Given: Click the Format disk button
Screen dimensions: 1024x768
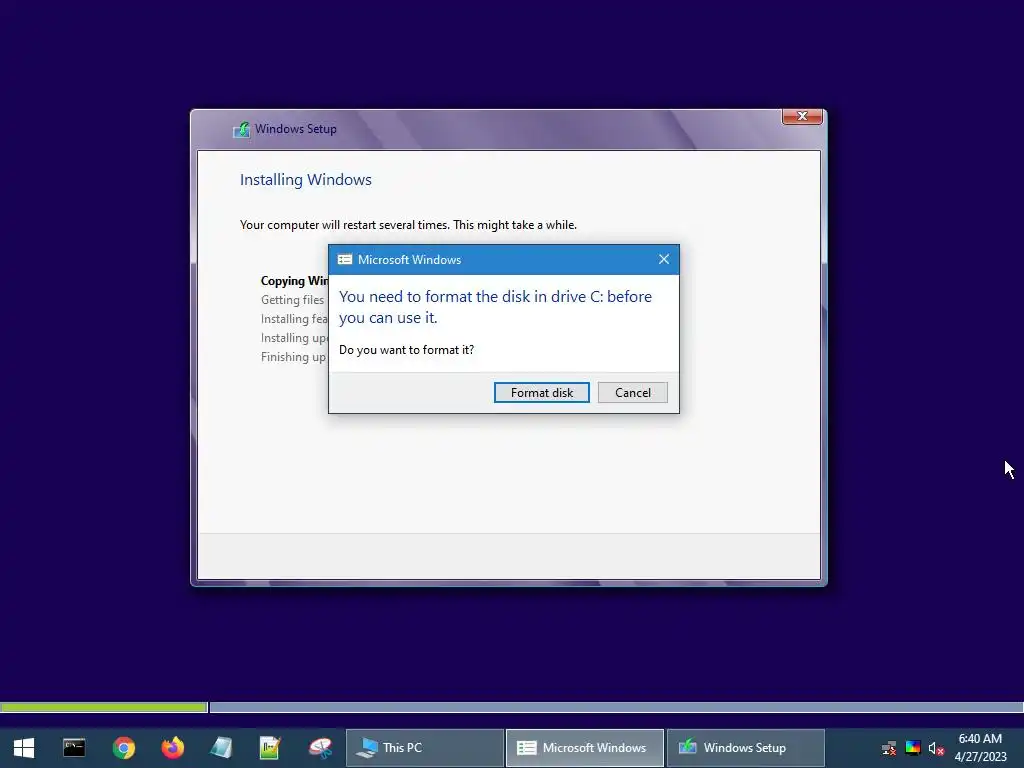Looking at the screenshot, I should coord(541,392).
